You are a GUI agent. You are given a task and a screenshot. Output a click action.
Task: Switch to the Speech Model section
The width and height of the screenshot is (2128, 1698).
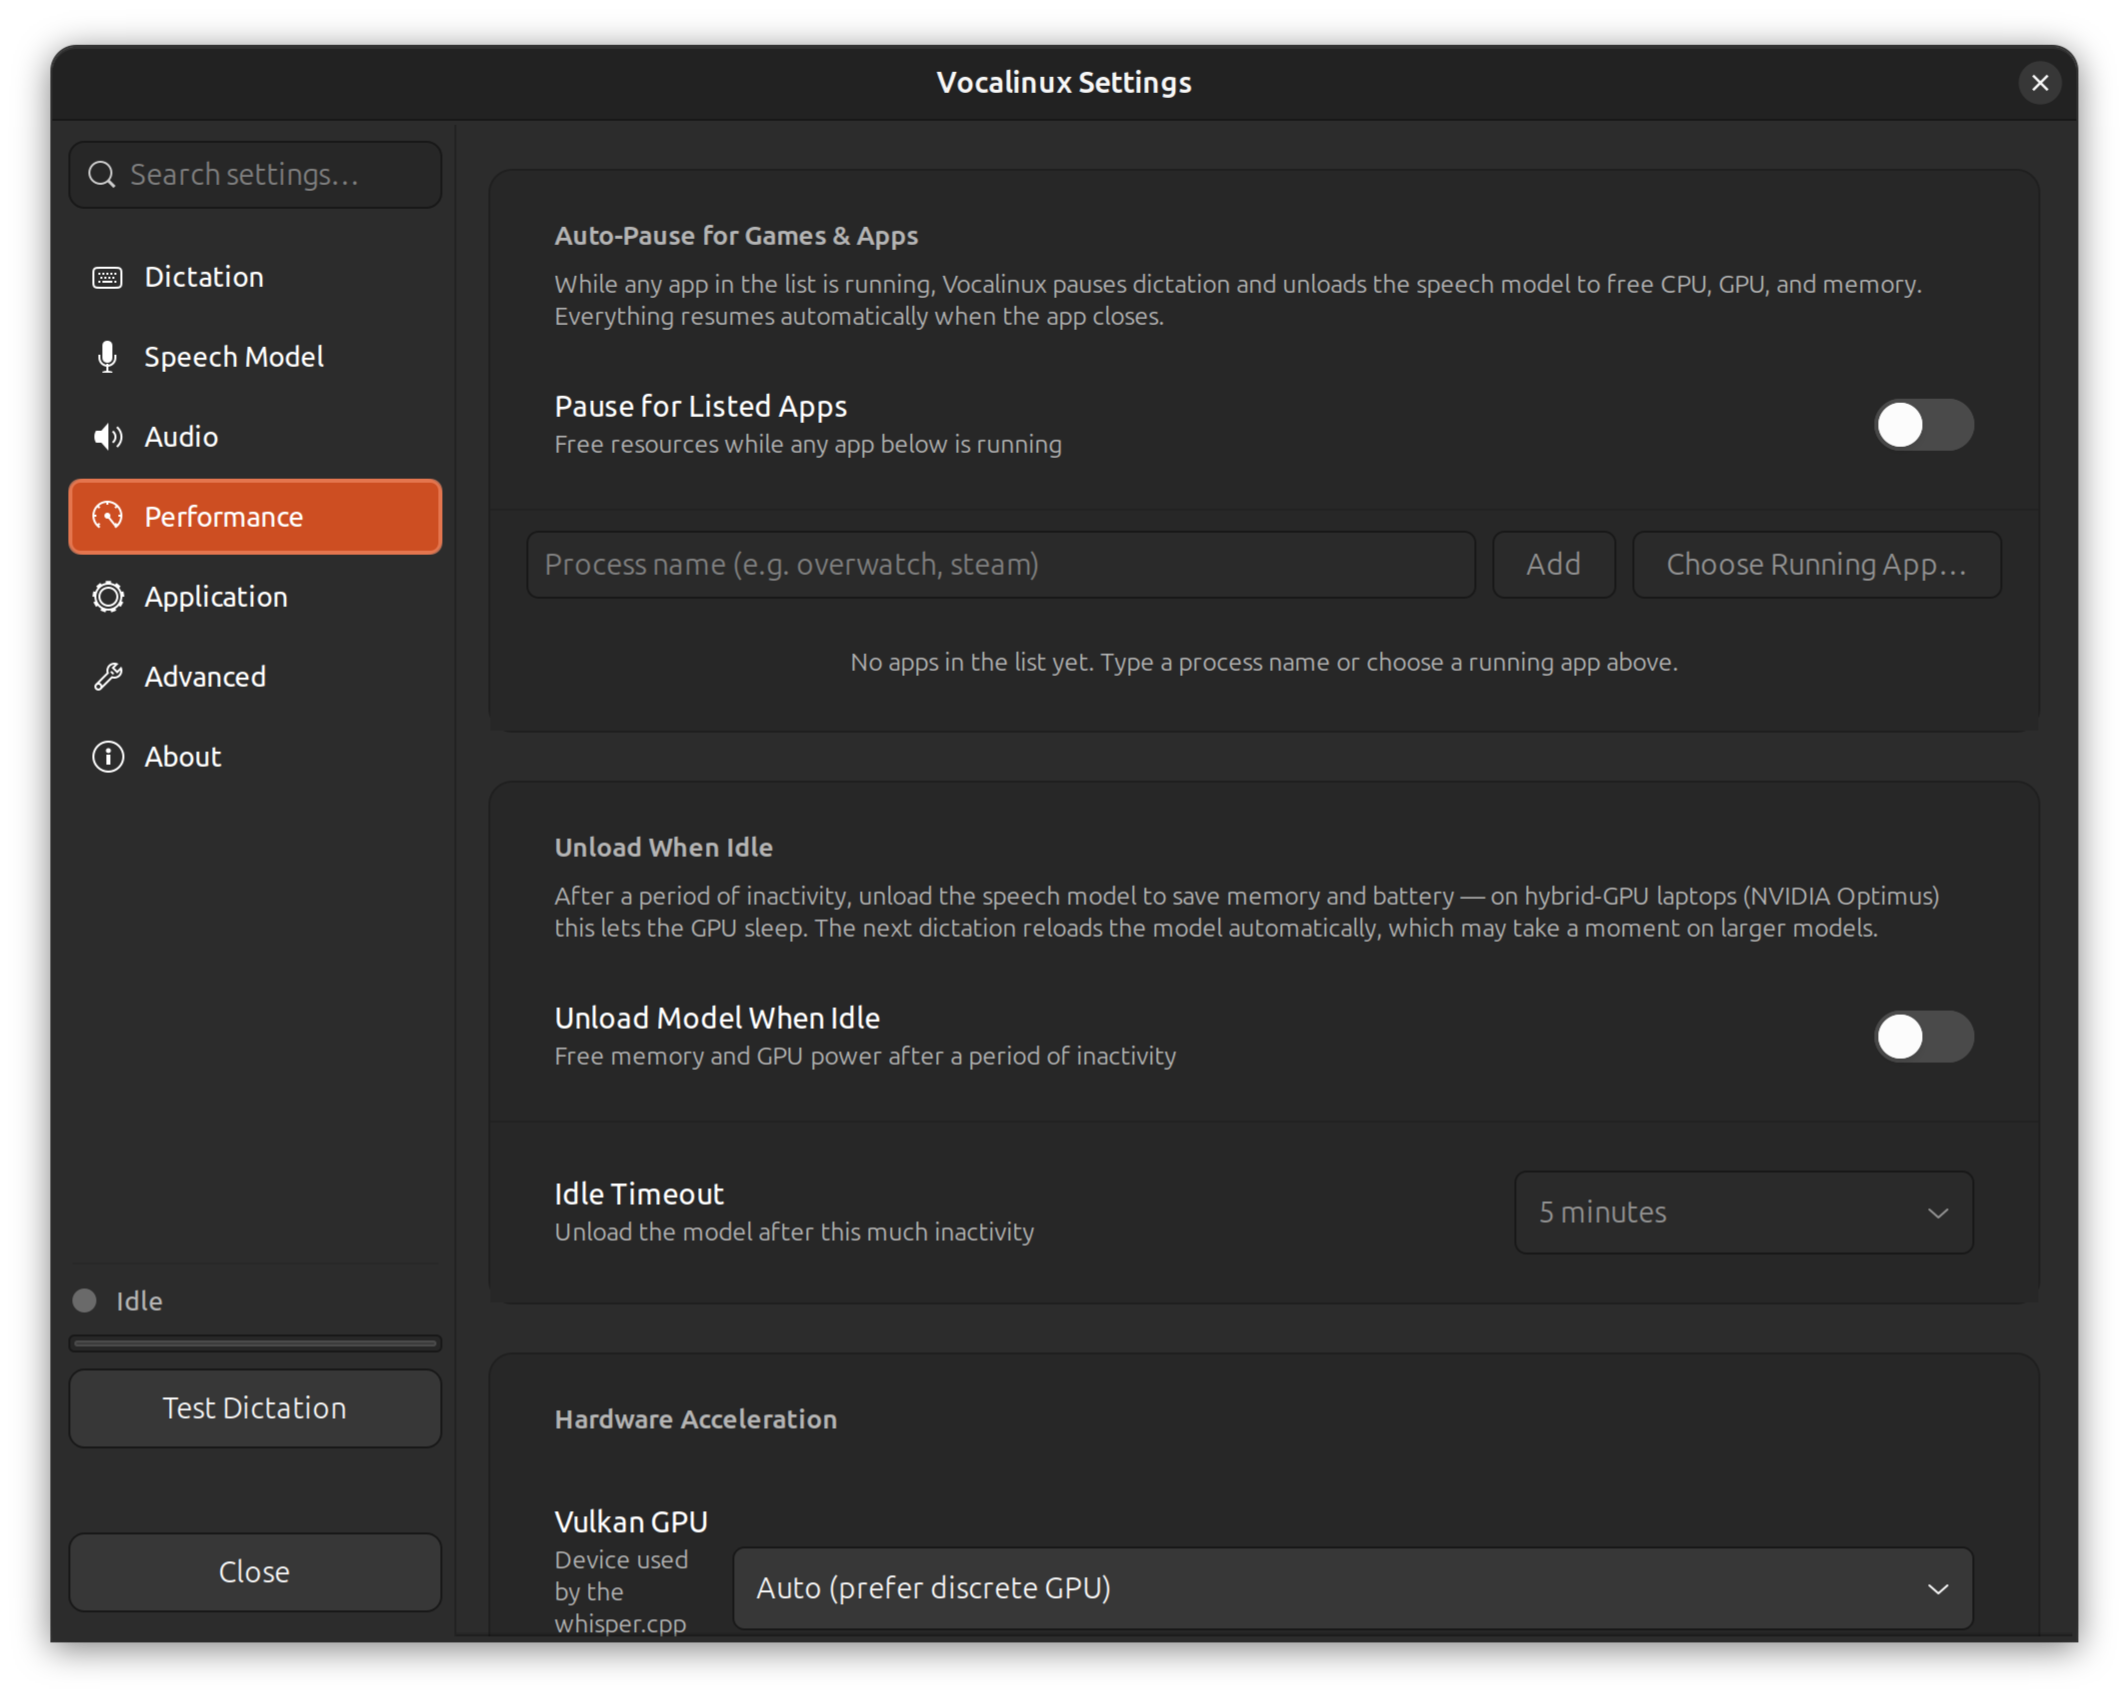(255, 357)
